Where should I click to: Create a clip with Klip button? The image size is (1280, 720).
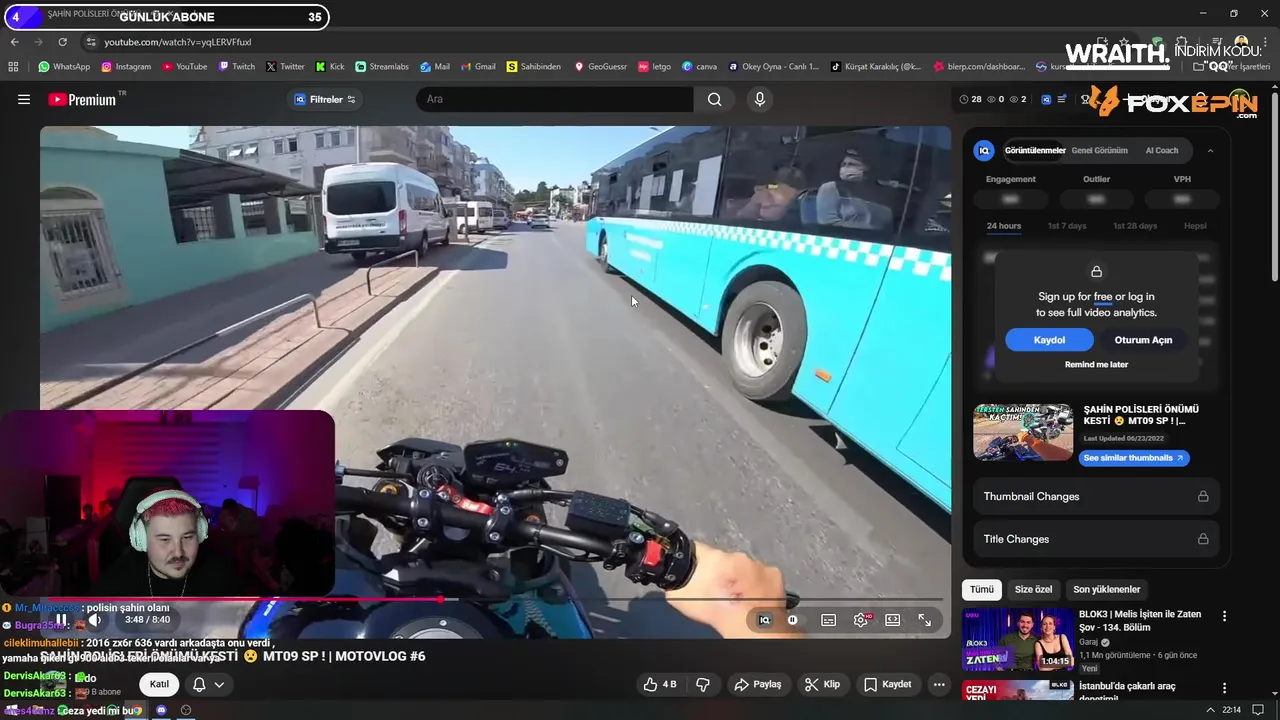(823, 684)
